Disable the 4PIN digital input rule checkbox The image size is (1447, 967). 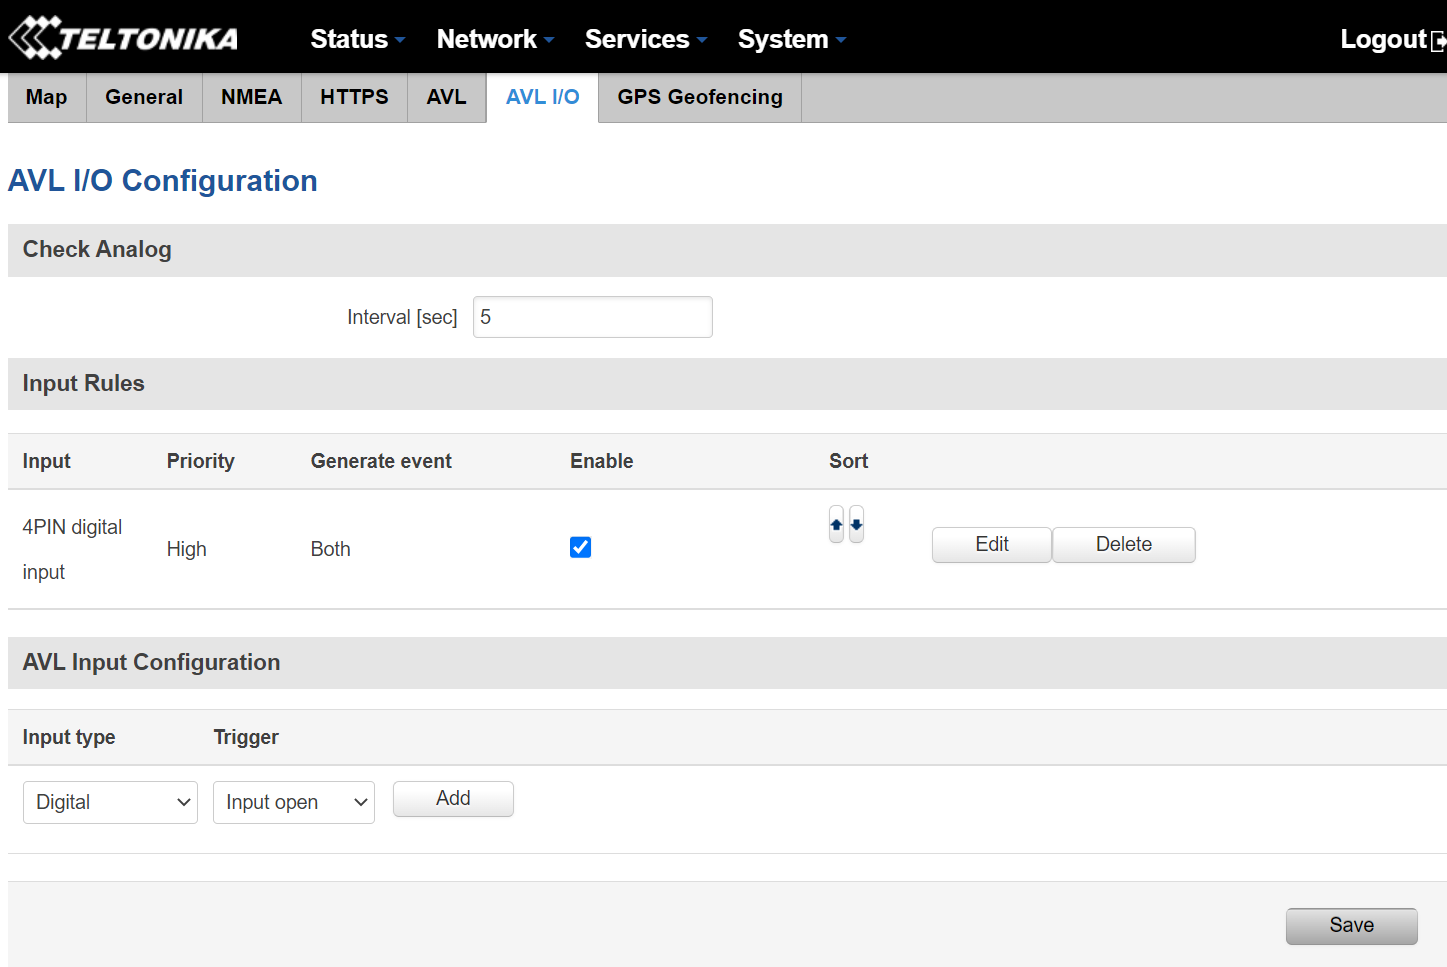tap(580, 547)
